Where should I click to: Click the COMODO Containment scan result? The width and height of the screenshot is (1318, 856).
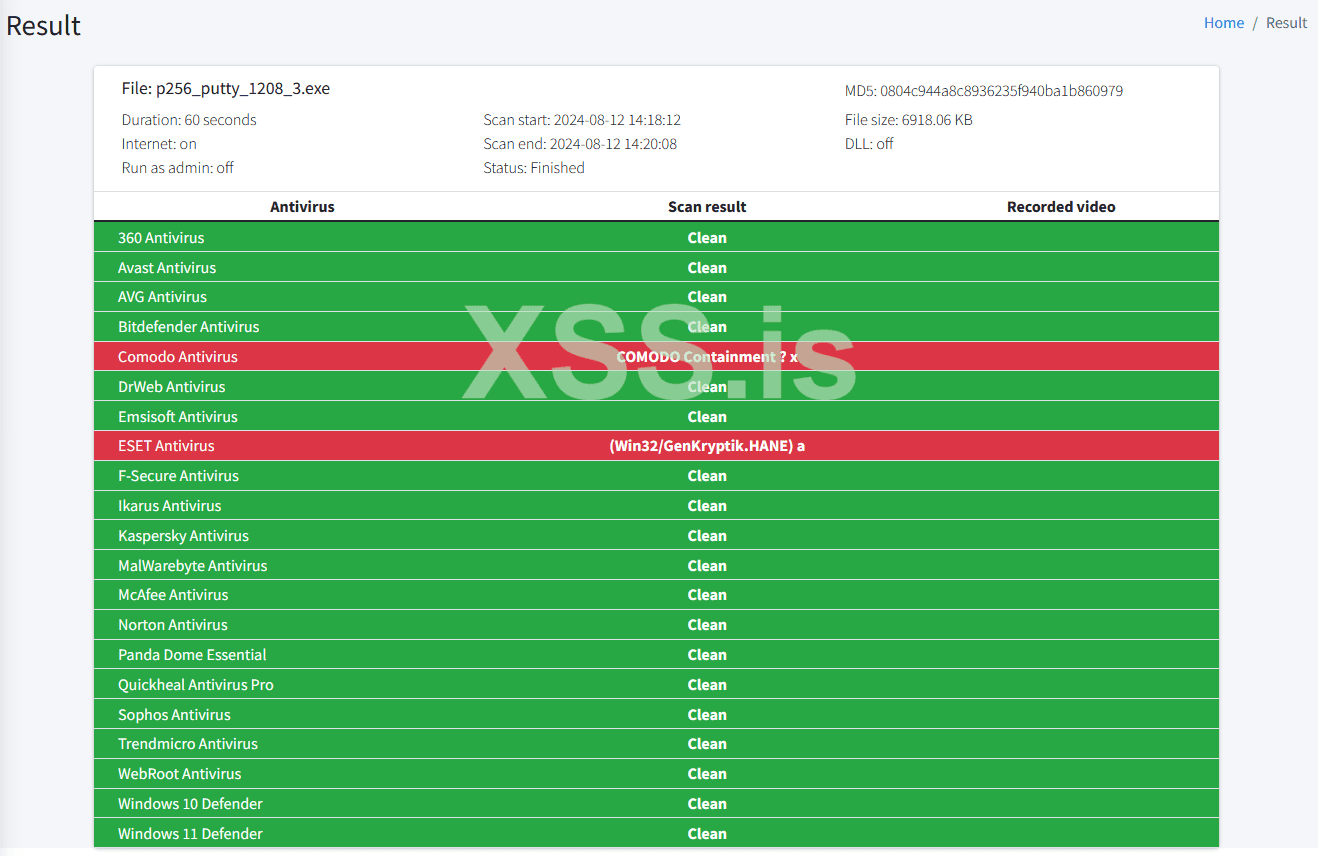[x=707, y=357]
